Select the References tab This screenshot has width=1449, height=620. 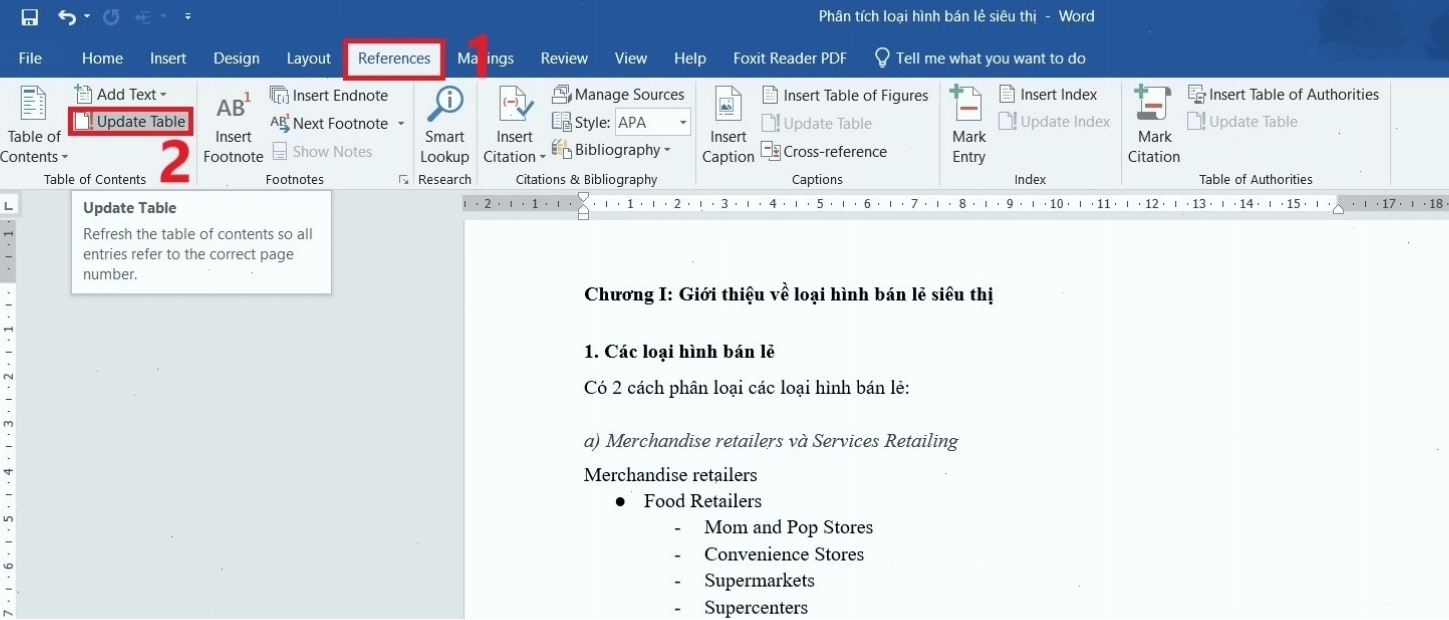point(394,58)
